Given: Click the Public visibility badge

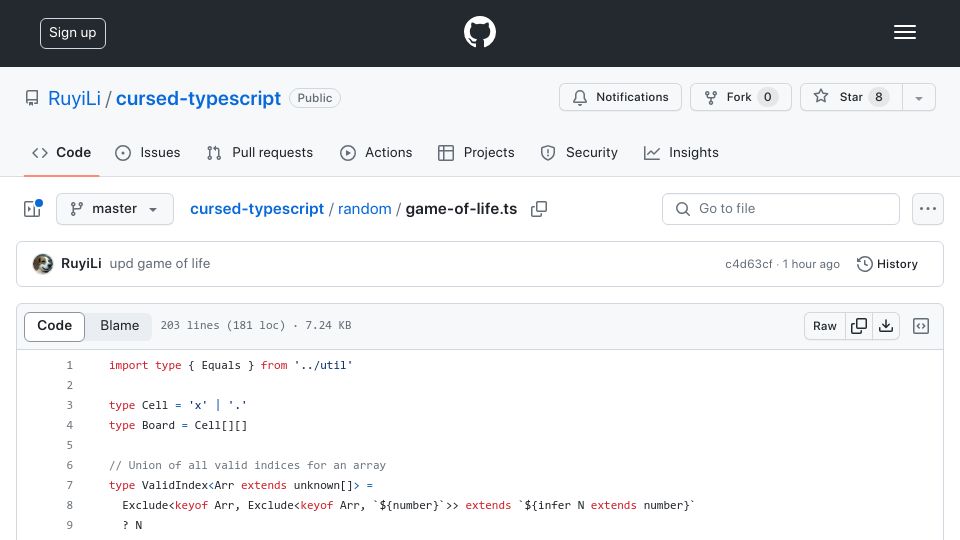Looking at the screenshot, I should [315, 98].
